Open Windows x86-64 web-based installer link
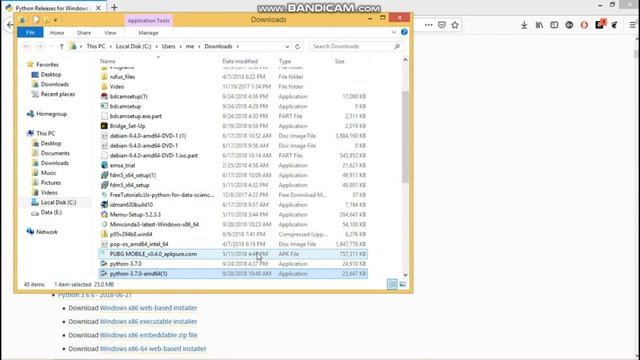Viewport: 640px width, 360px height. click(153, 349)
